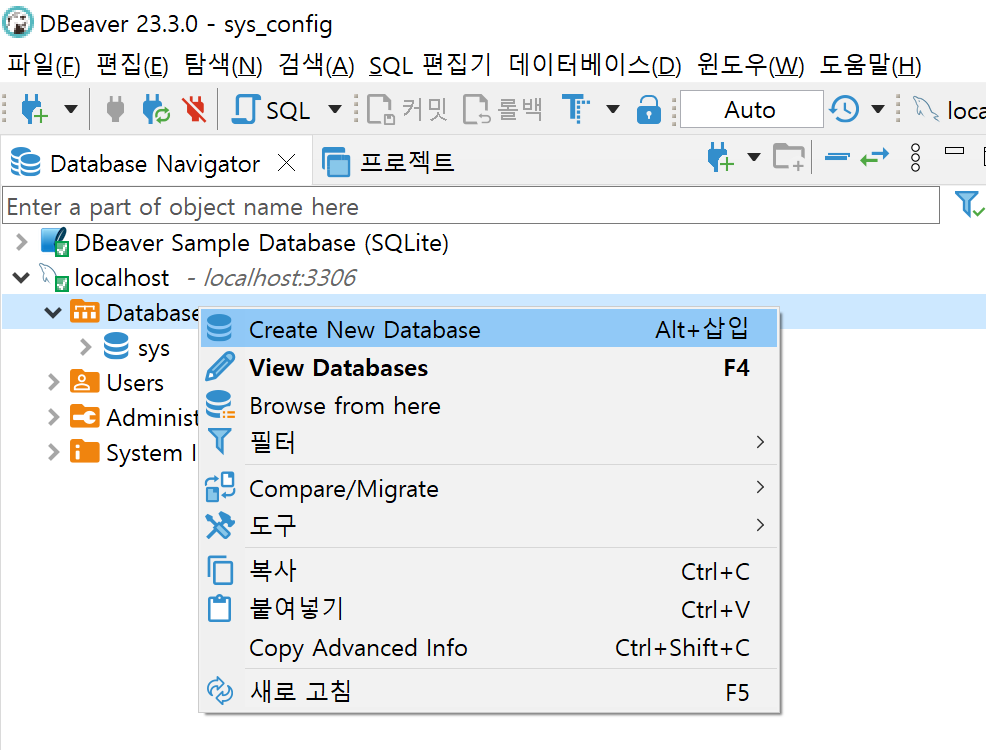This screenshot has height=750, width=986.
Task: Choose Create New Database from context menu
Action: (489, 329)
